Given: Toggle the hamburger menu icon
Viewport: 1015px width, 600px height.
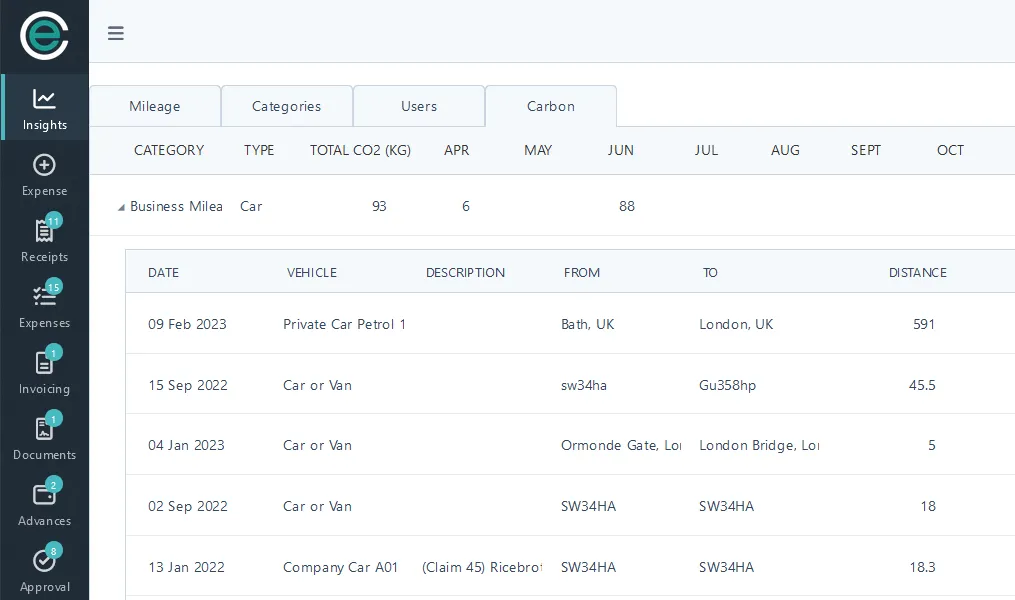Looking at the screenshot, I should coord(116,33).
